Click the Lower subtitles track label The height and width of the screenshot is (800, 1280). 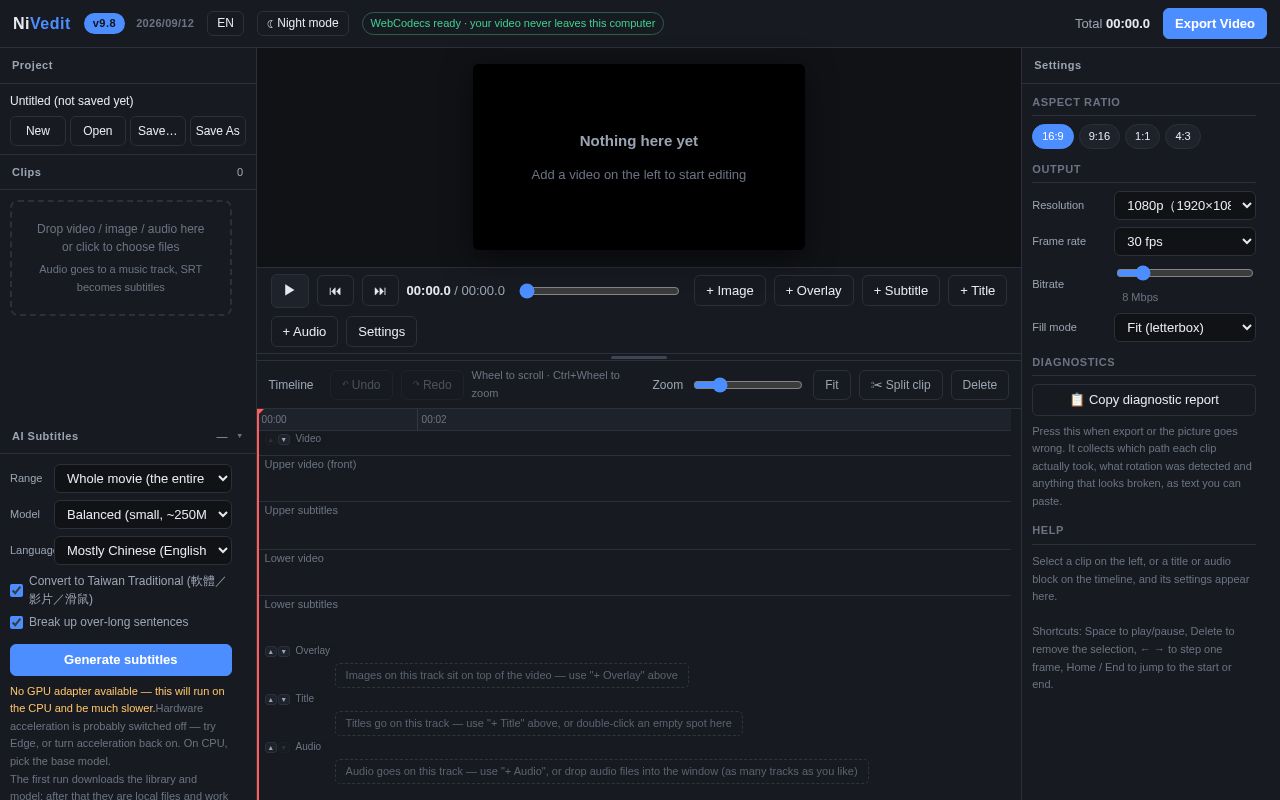tap(301, 604)
